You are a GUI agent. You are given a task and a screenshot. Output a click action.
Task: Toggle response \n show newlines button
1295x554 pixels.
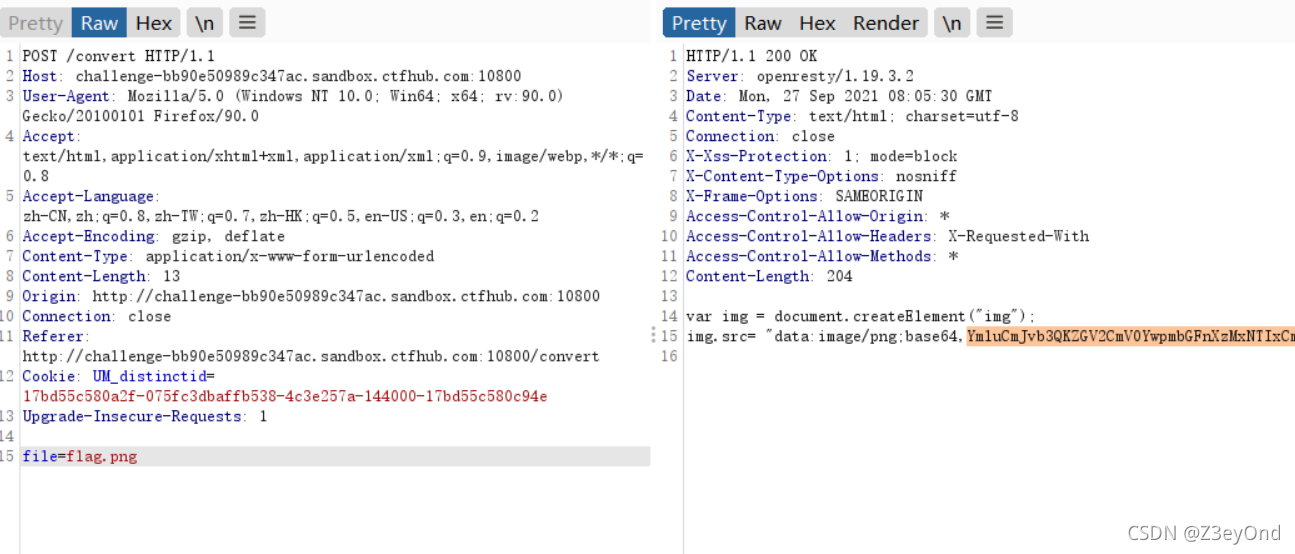pos(952,23)
